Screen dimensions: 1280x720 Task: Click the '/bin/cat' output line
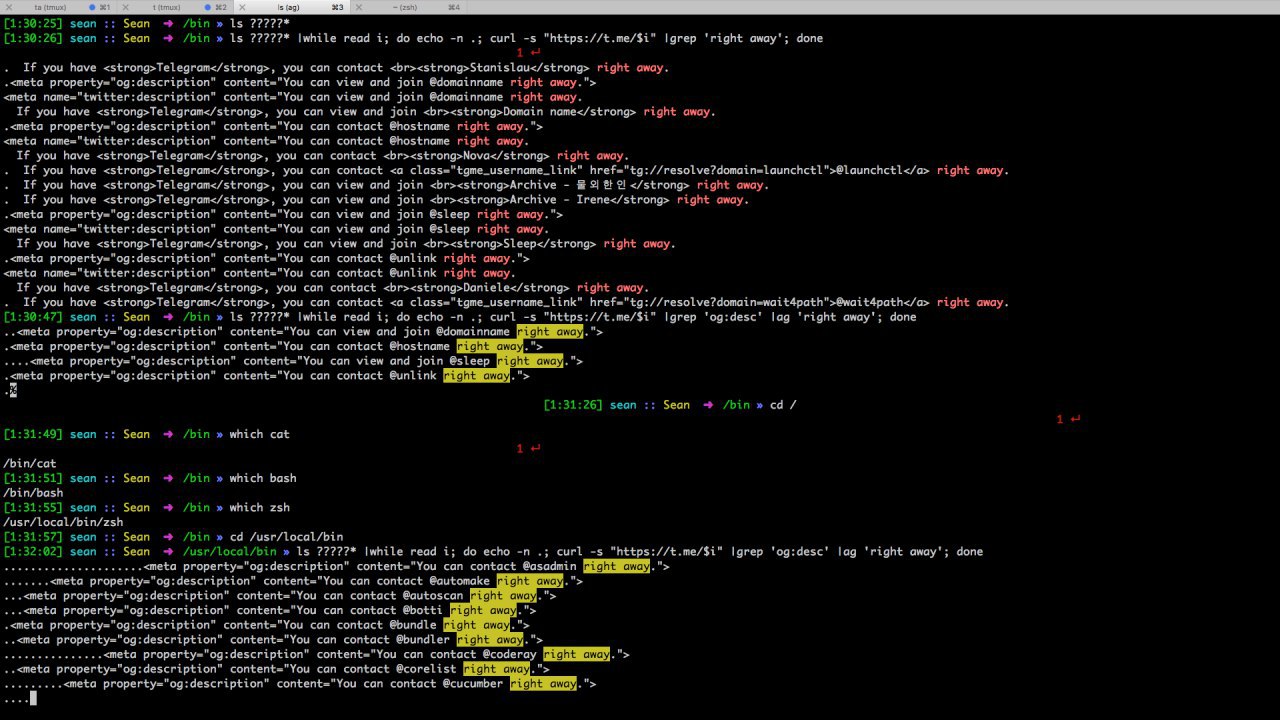point(30,464)
